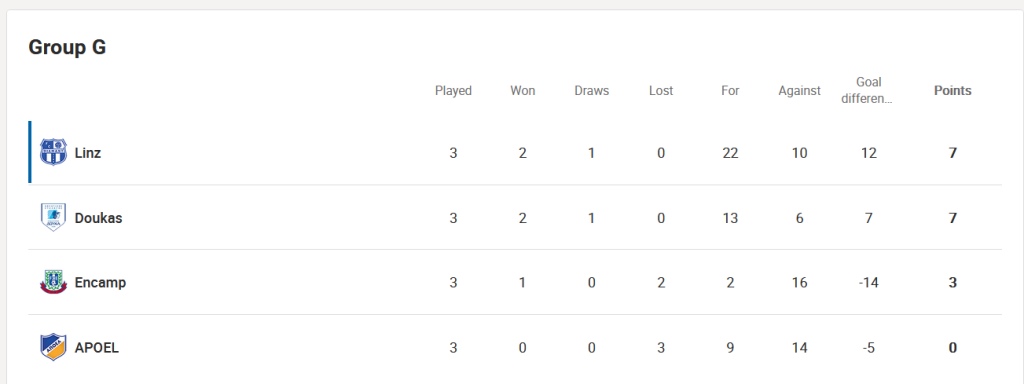Viewport: 1024px width, 384px height.
Task: Open the Doukas team name link
Action: (99, 217)
